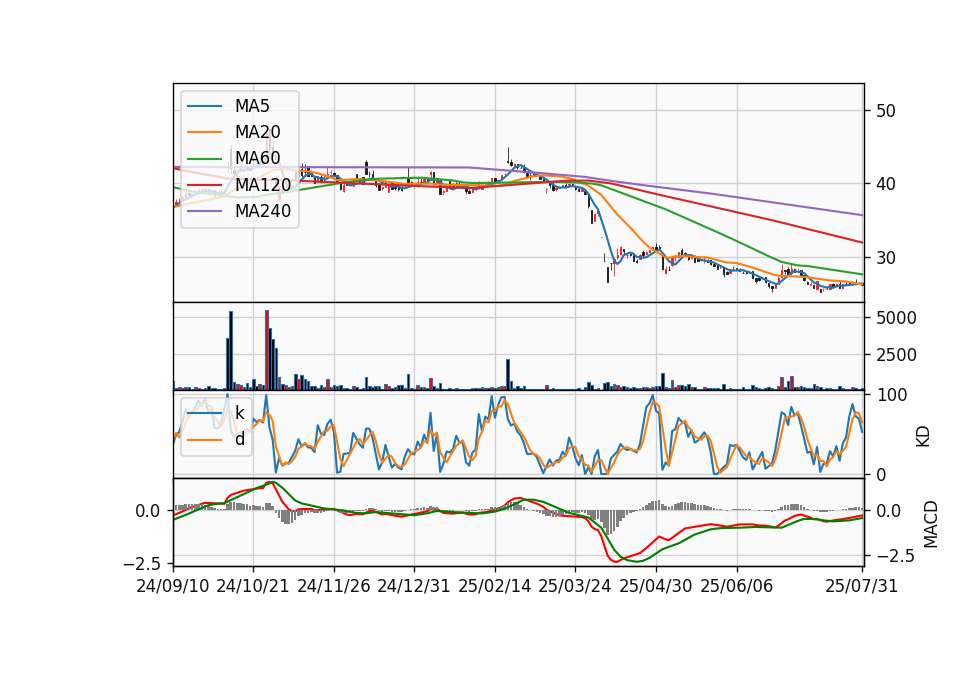Viewport: 960px width, 690px height.
Task: Click the 25/03/24 date axis label
Action: click(x=575, y=586)
